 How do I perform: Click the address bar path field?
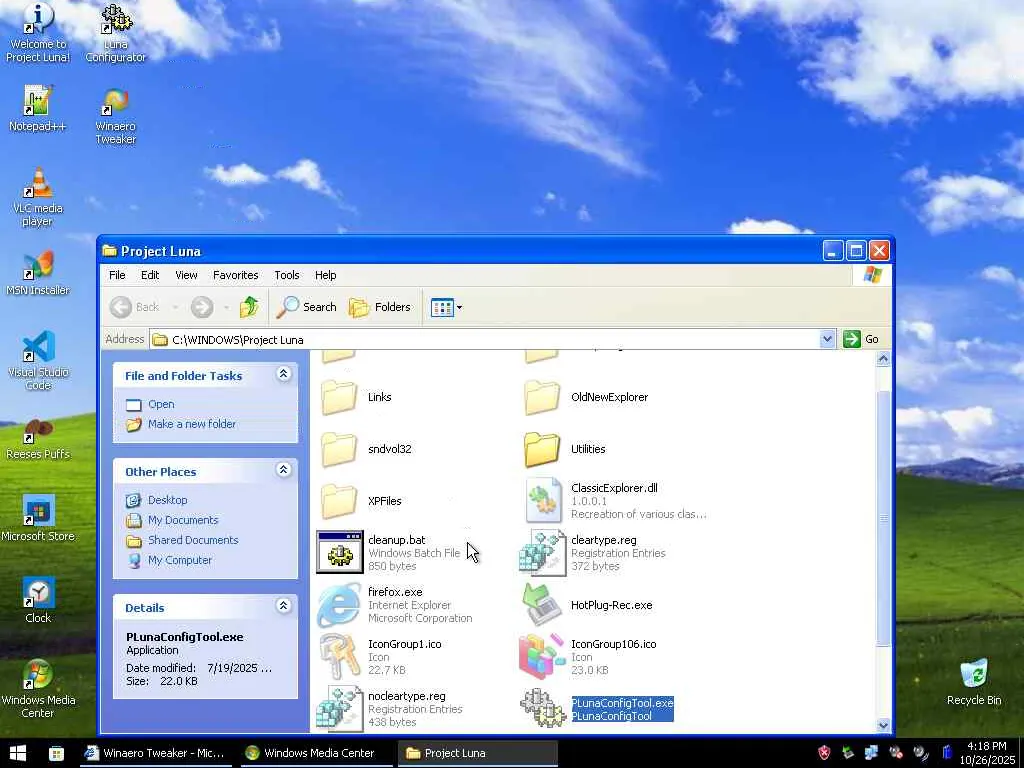(484, 339)
